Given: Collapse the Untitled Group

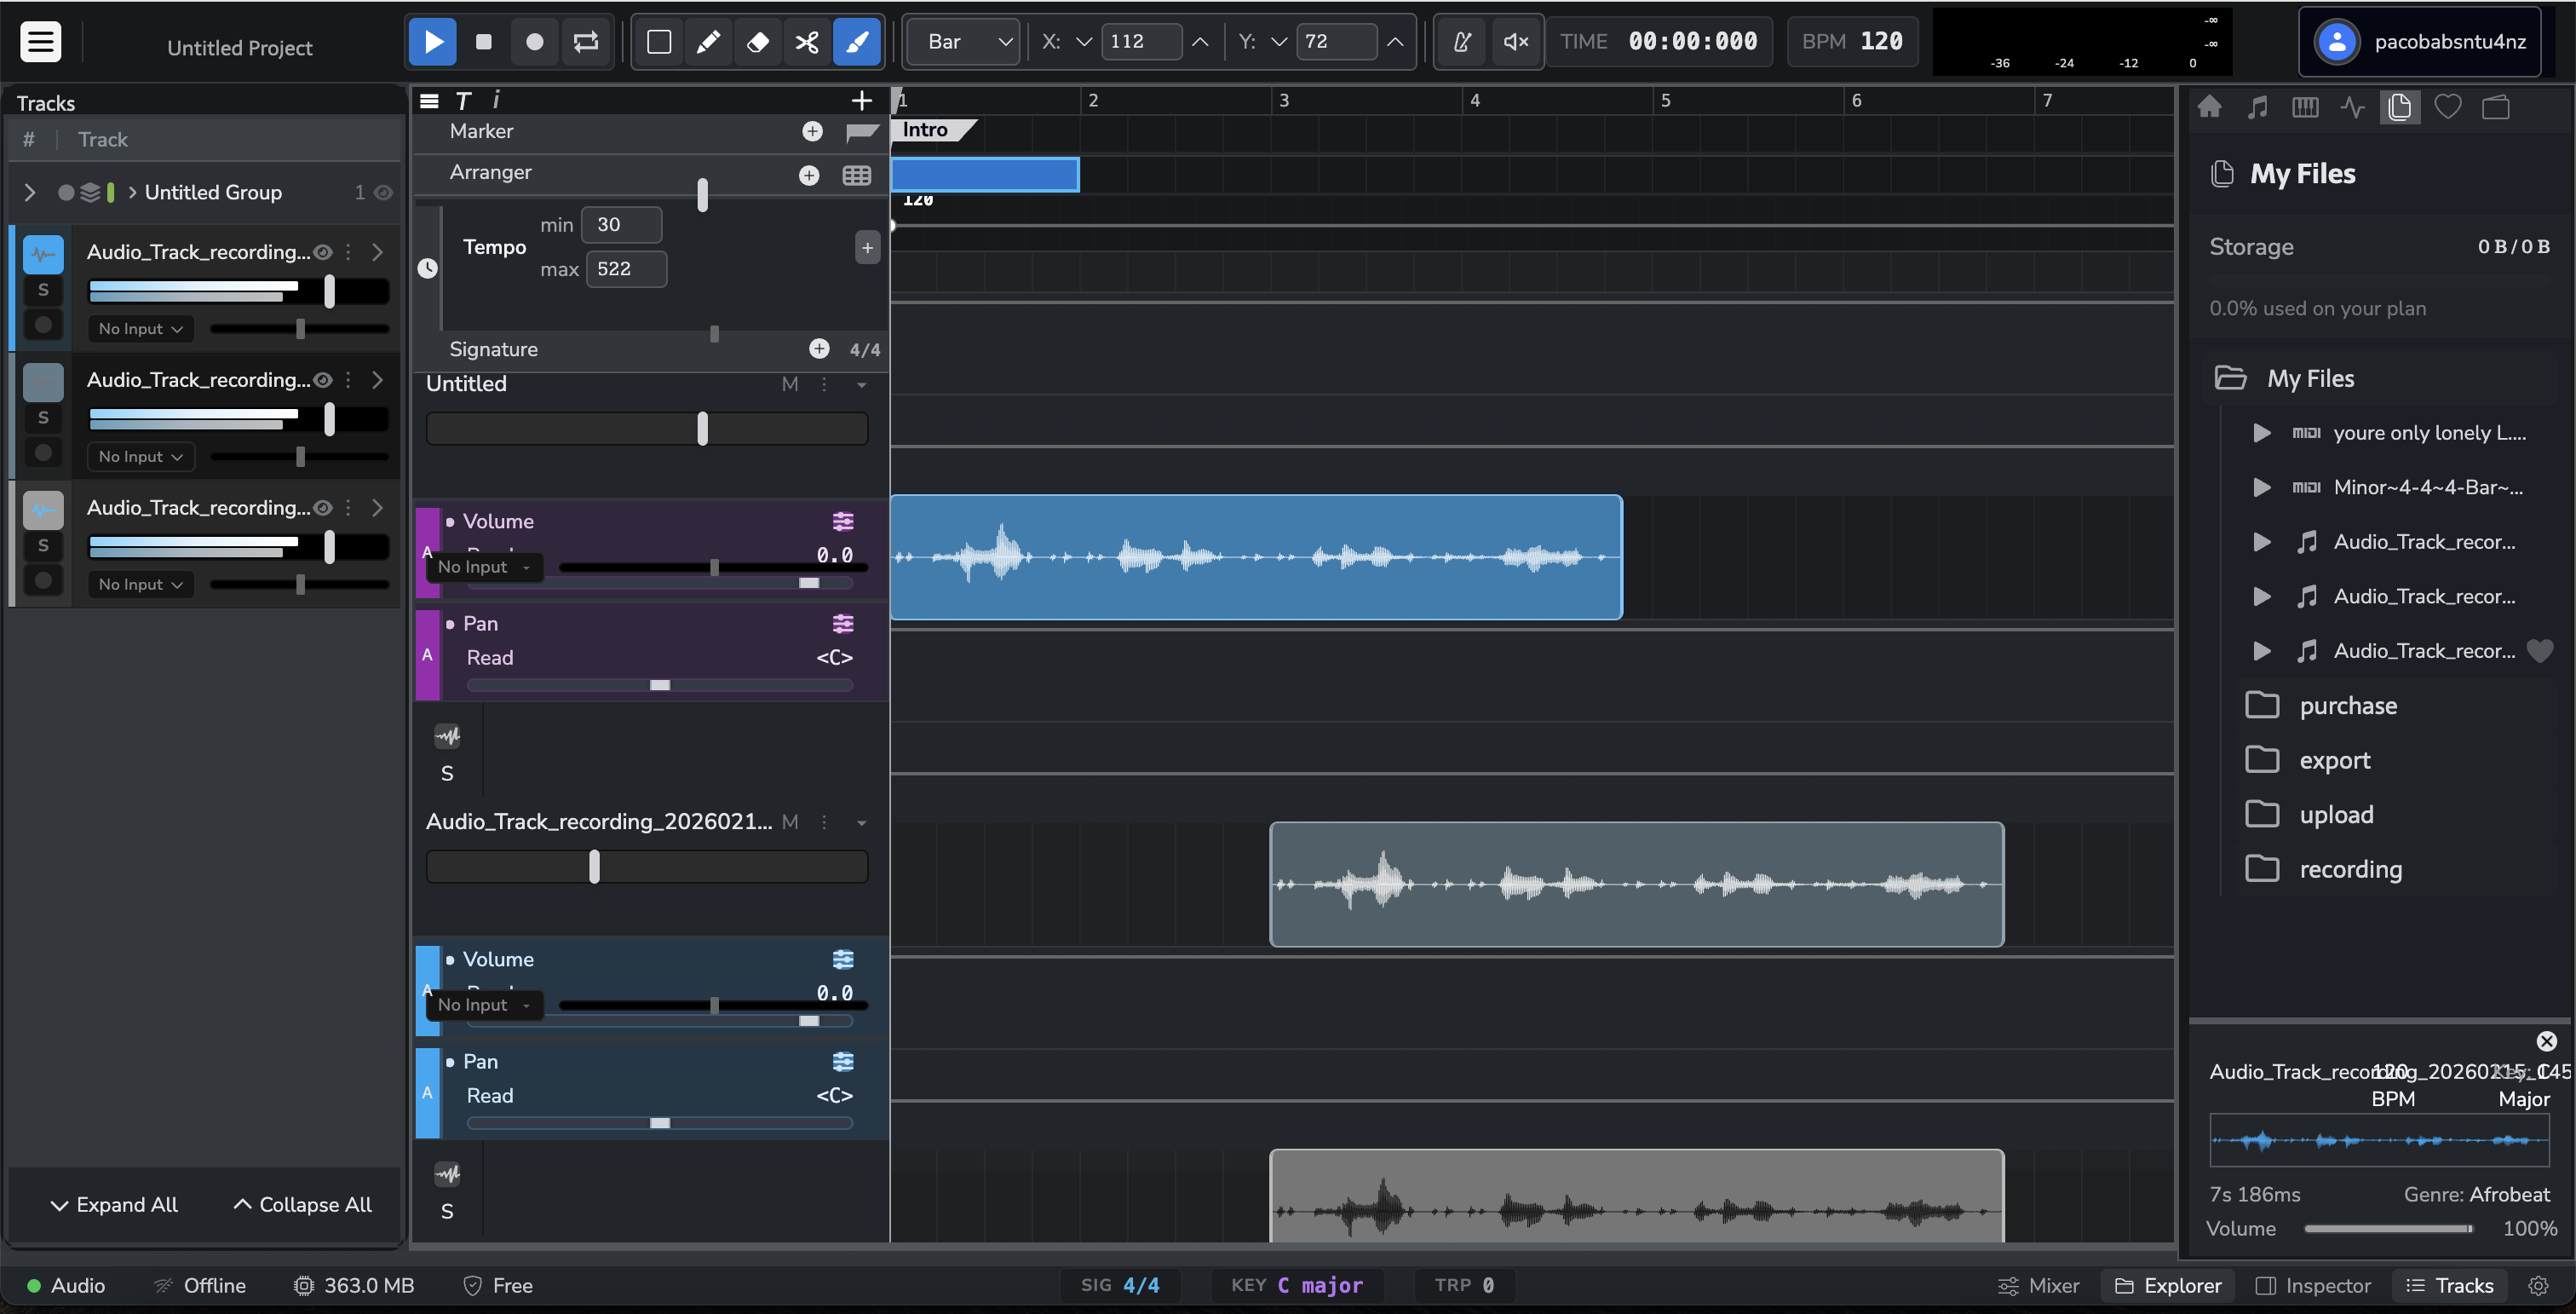Looking at the screenshot, I should (x=30, y=192).
